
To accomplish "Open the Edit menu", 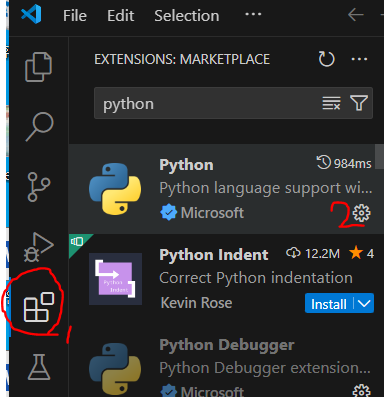I will [x=121, y=16].
